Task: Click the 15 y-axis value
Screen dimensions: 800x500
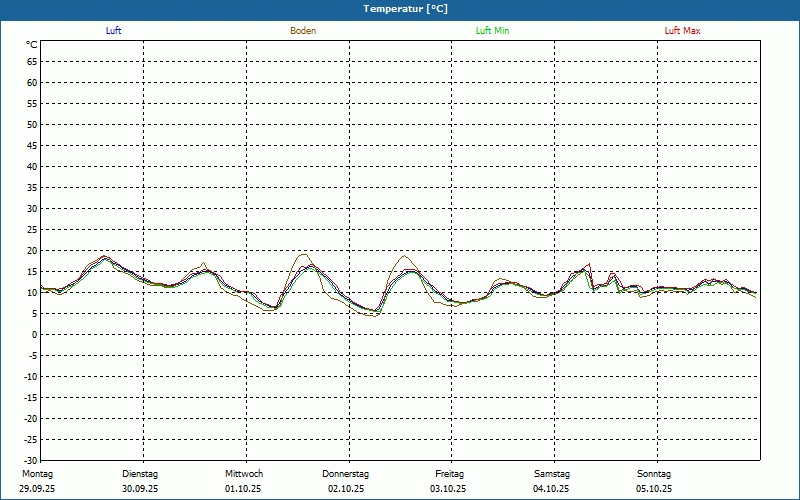Action: coord(32,271)
